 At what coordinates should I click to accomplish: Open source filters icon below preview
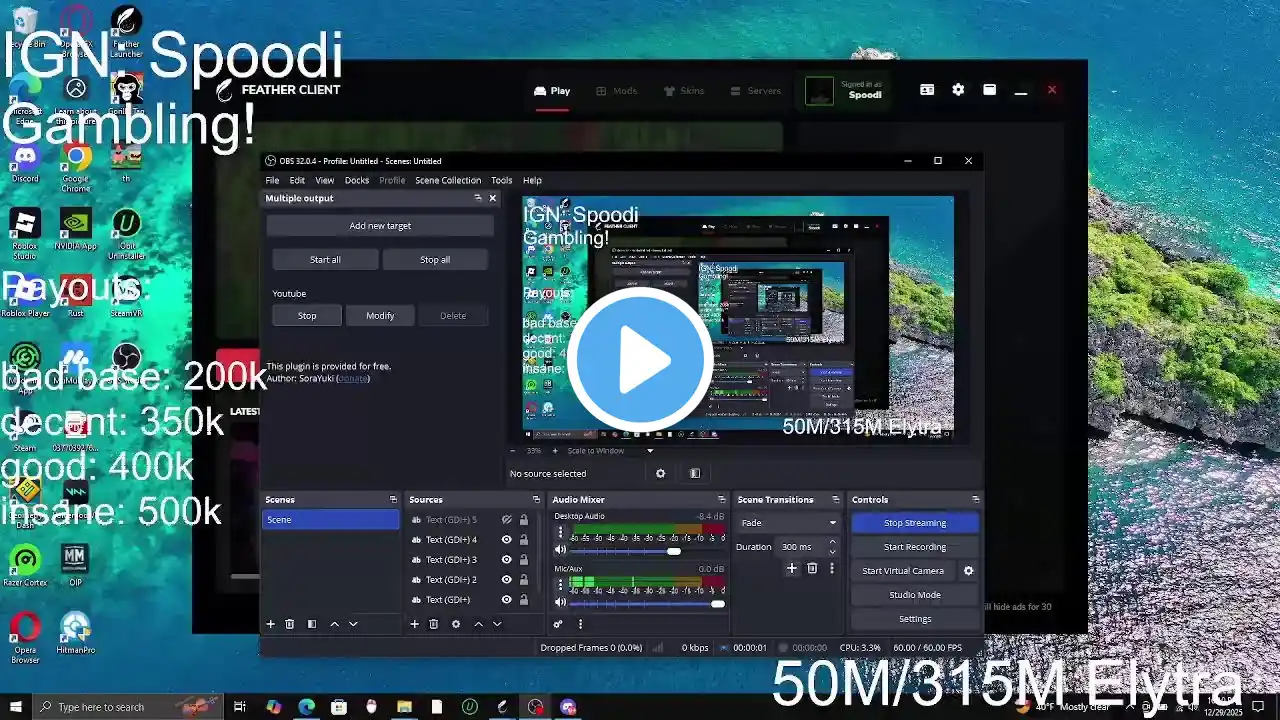click(695, 473)
